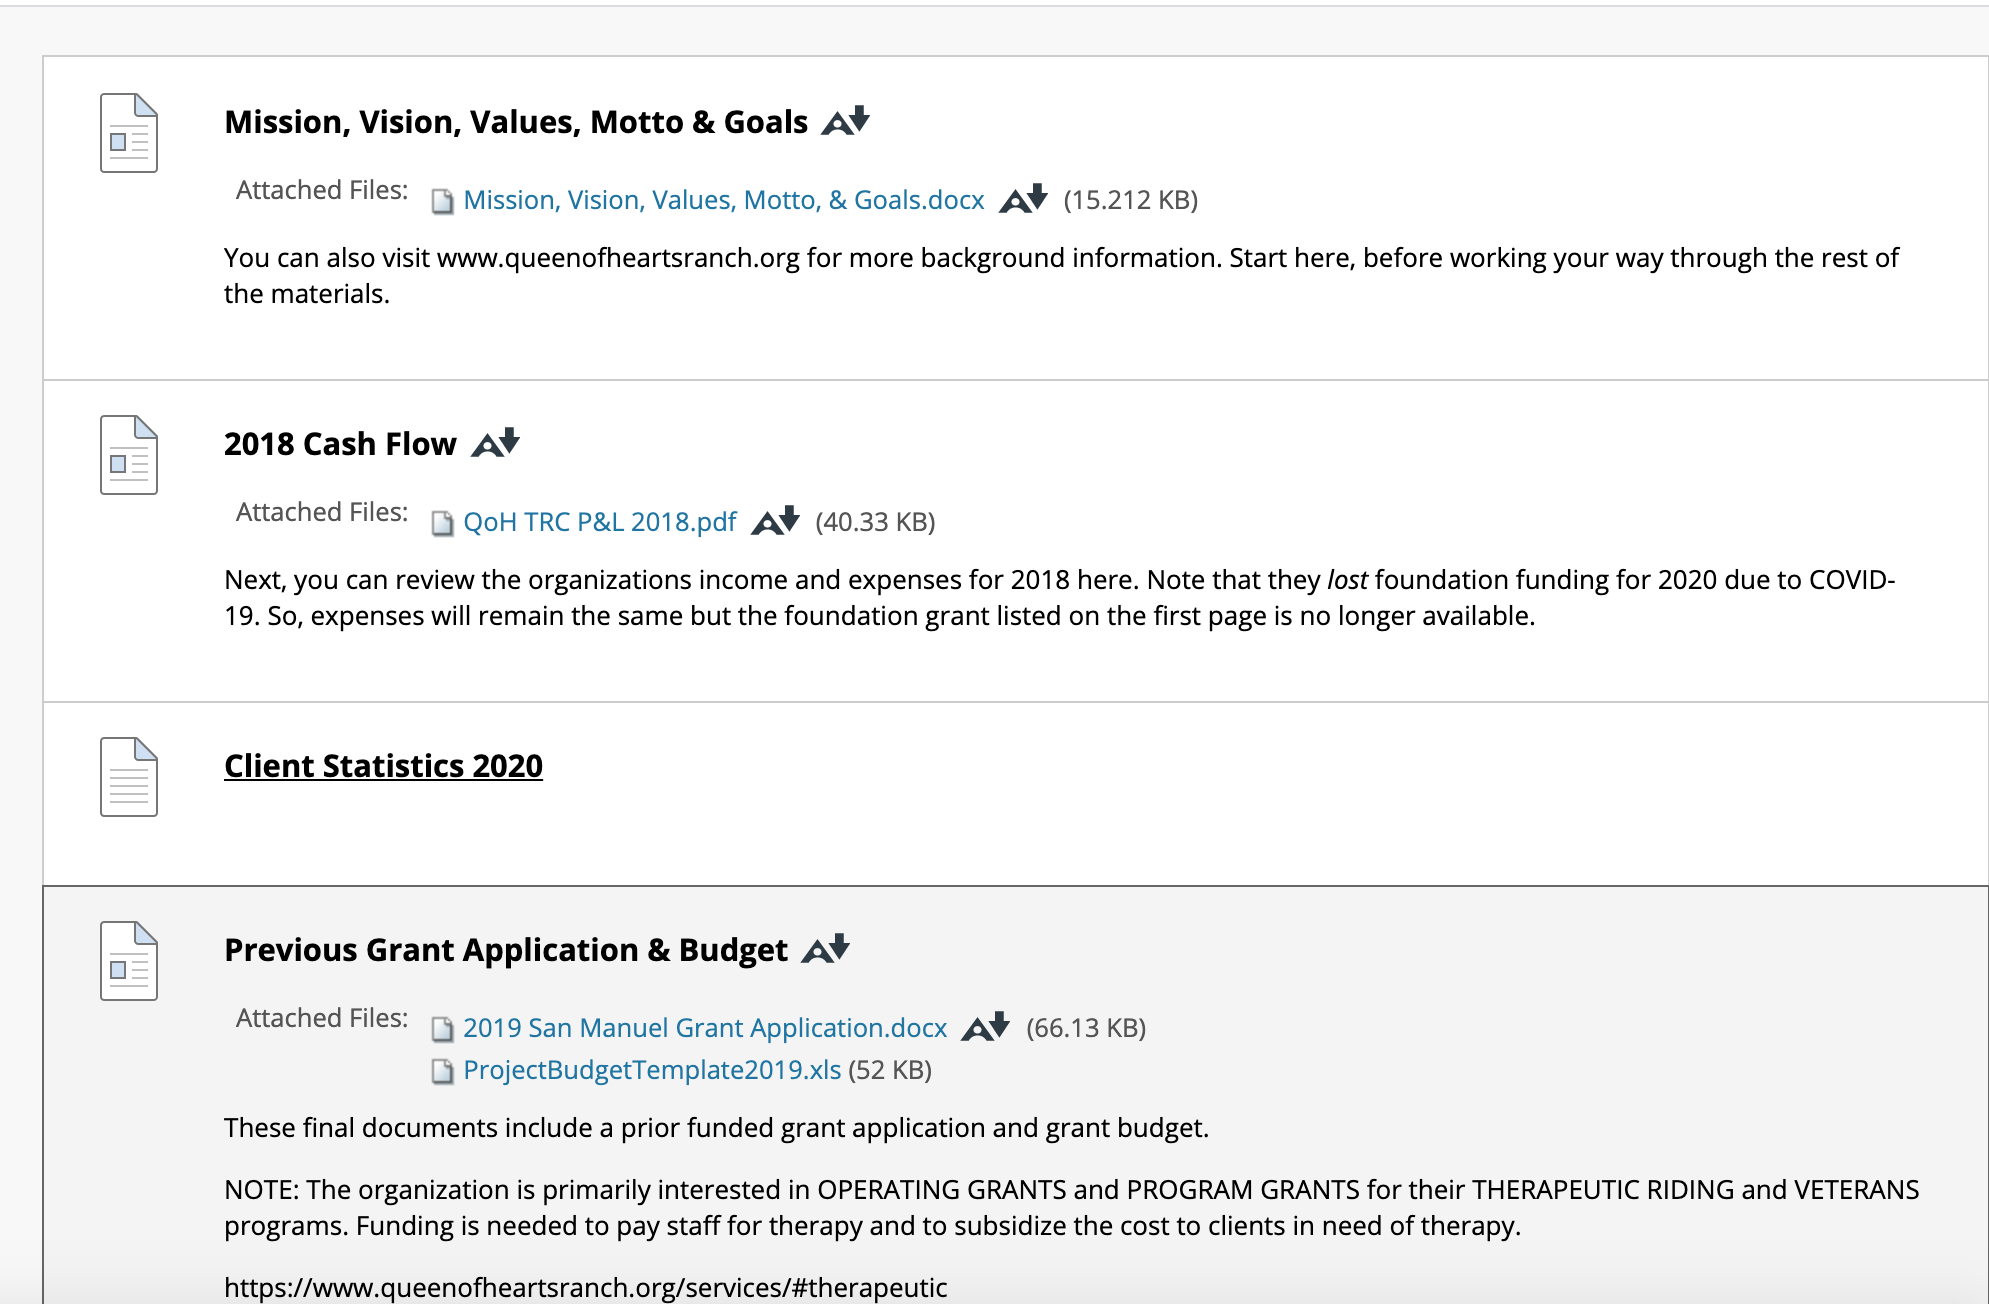Download alternative formats of Goals.docx file
Image resolution: width=1989 pixels, height=1304 pixels.
[x=1024, y=199]
